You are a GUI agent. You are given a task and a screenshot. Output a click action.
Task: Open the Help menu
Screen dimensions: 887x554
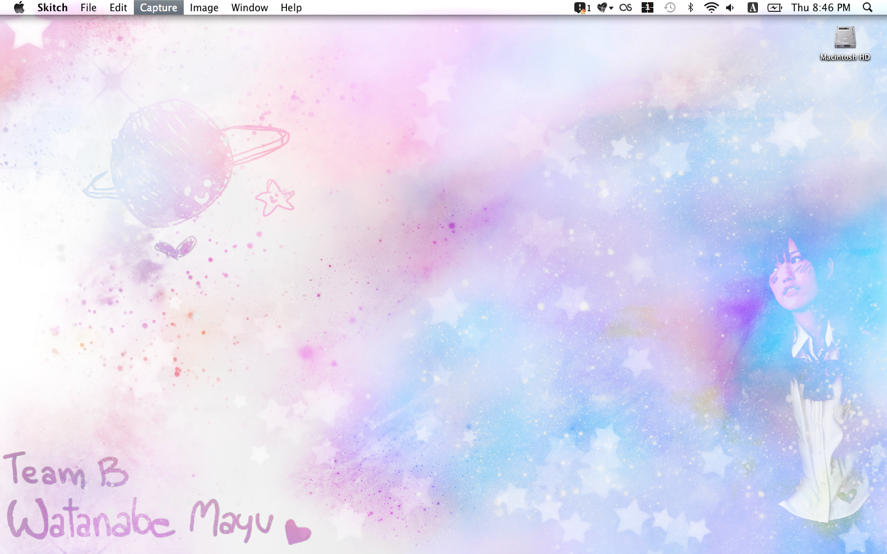[291, 7]
